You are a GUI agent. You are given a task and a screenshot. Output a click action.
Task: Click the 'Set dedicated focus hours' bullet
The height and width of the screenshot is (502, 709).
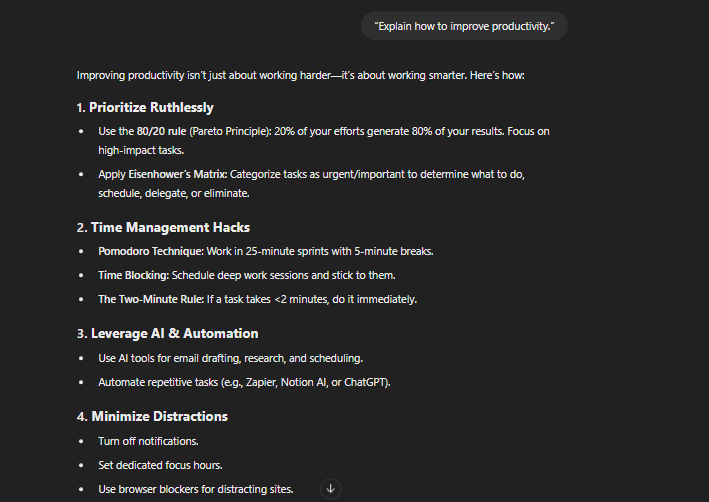point(160,465)
